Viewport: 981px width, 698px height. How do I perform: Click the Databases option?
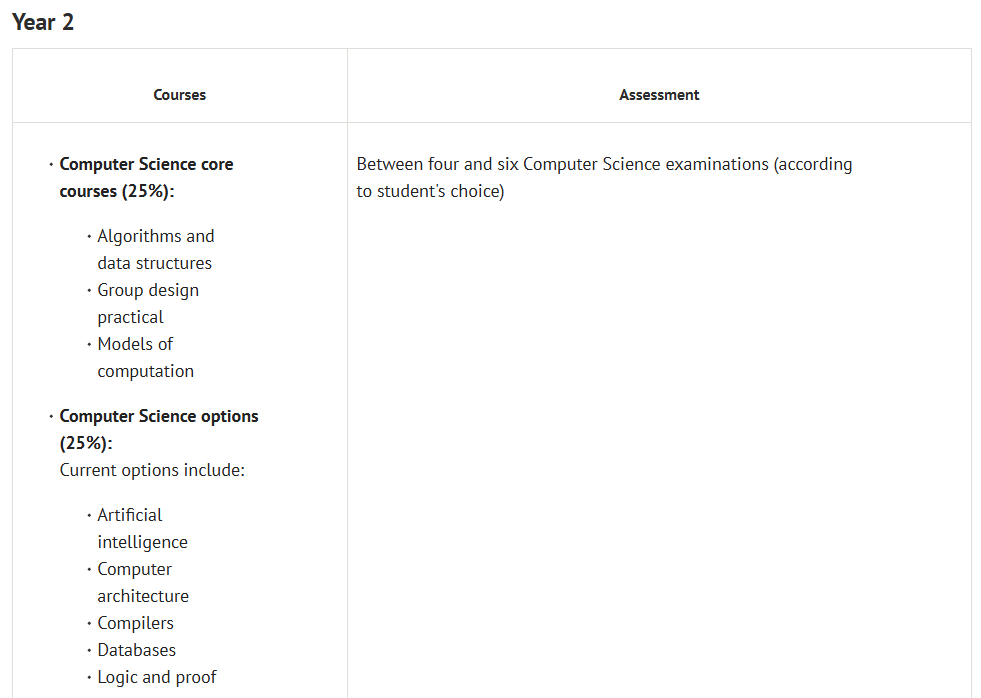click(x=137, y=650)
